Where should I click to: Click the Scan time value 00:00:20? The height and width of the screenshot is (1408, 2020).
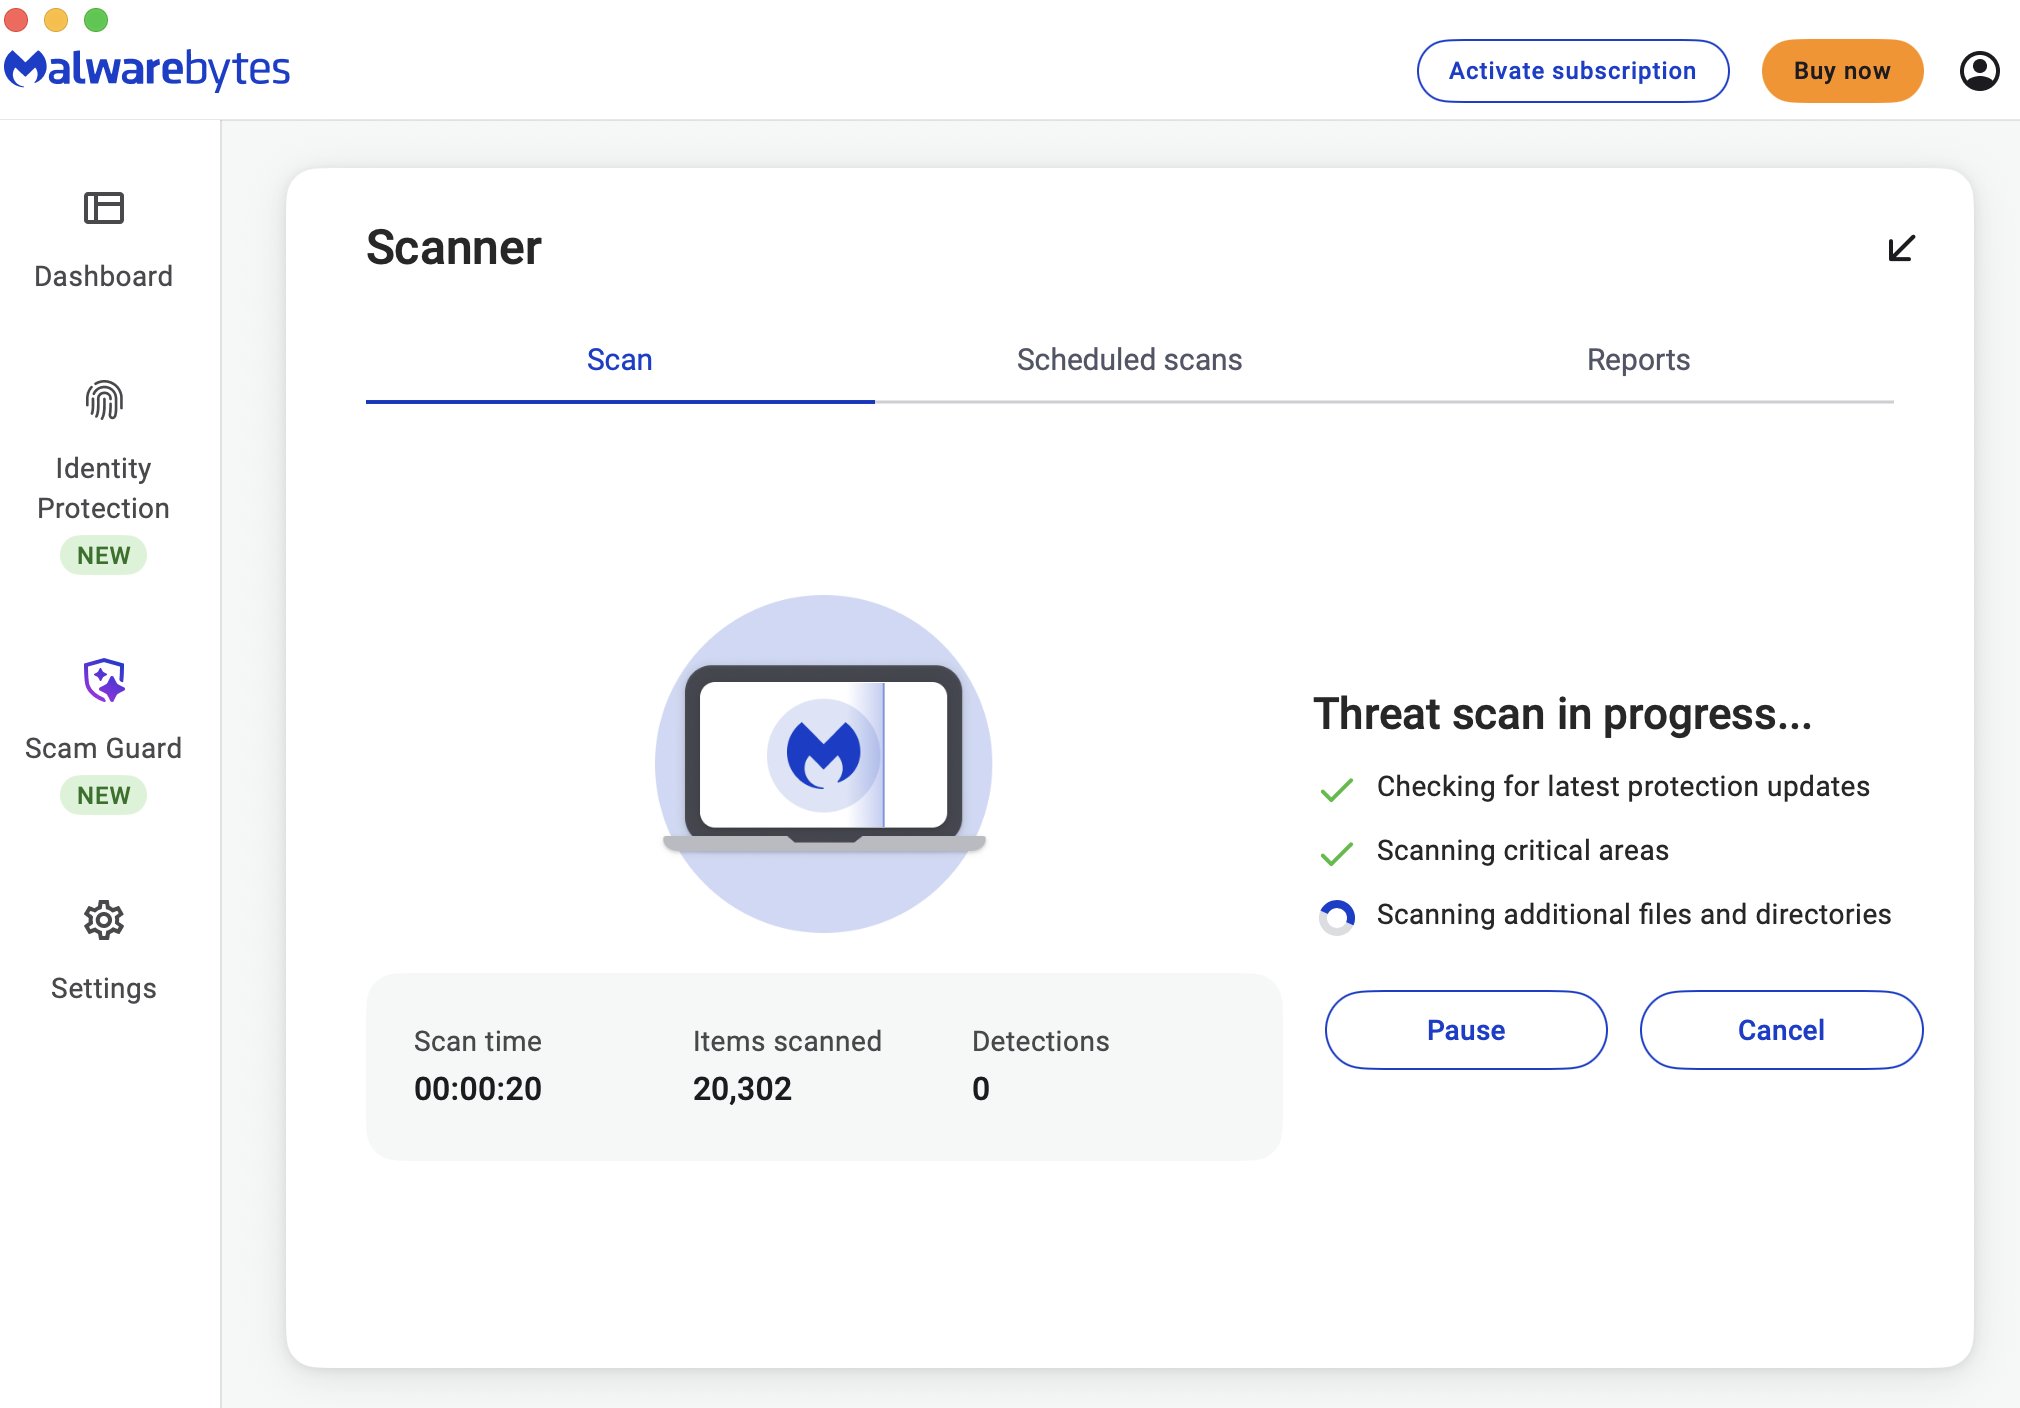pyautogui.click(x=478, y=1088)
